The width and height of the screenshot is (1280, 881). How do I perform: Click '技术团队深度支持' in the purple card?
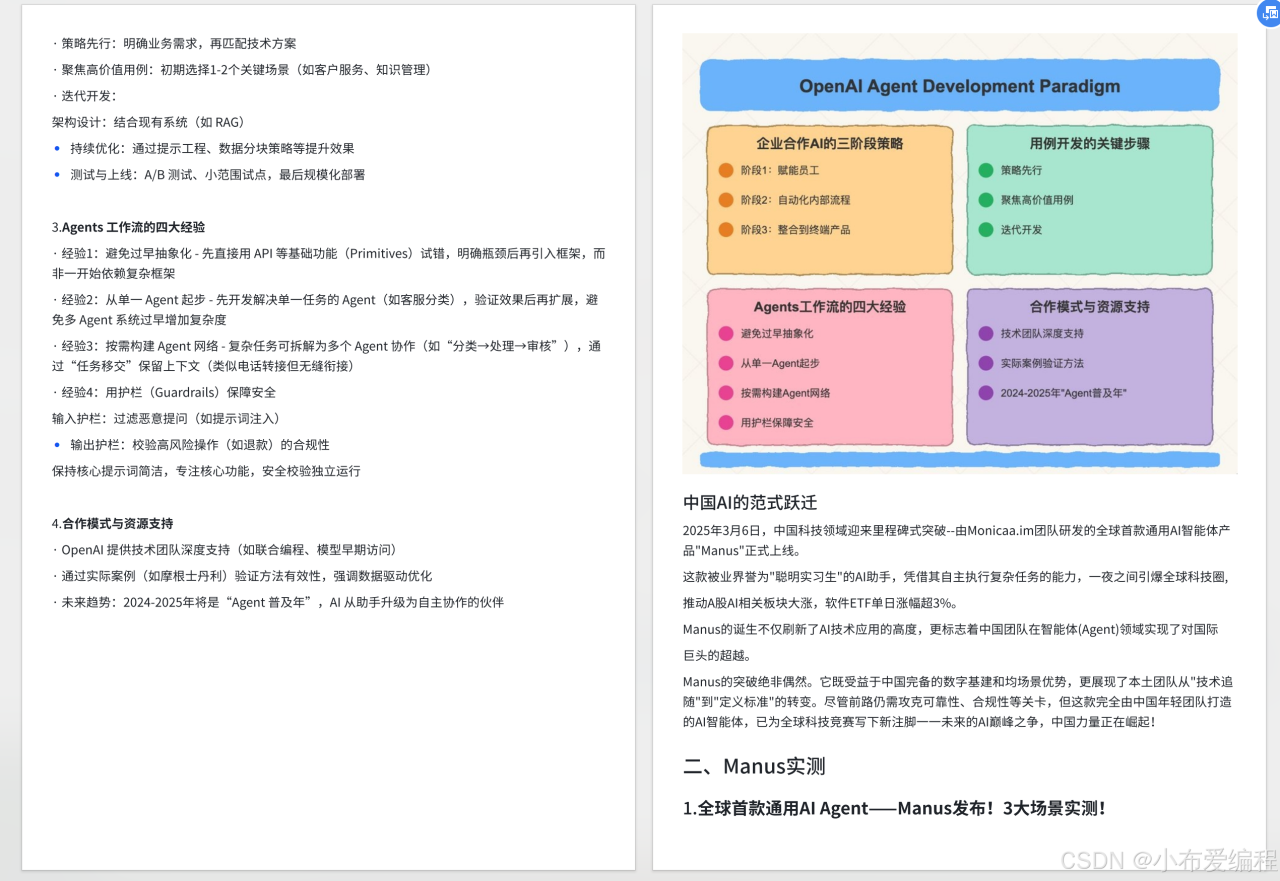click(x=1042, y=333)
